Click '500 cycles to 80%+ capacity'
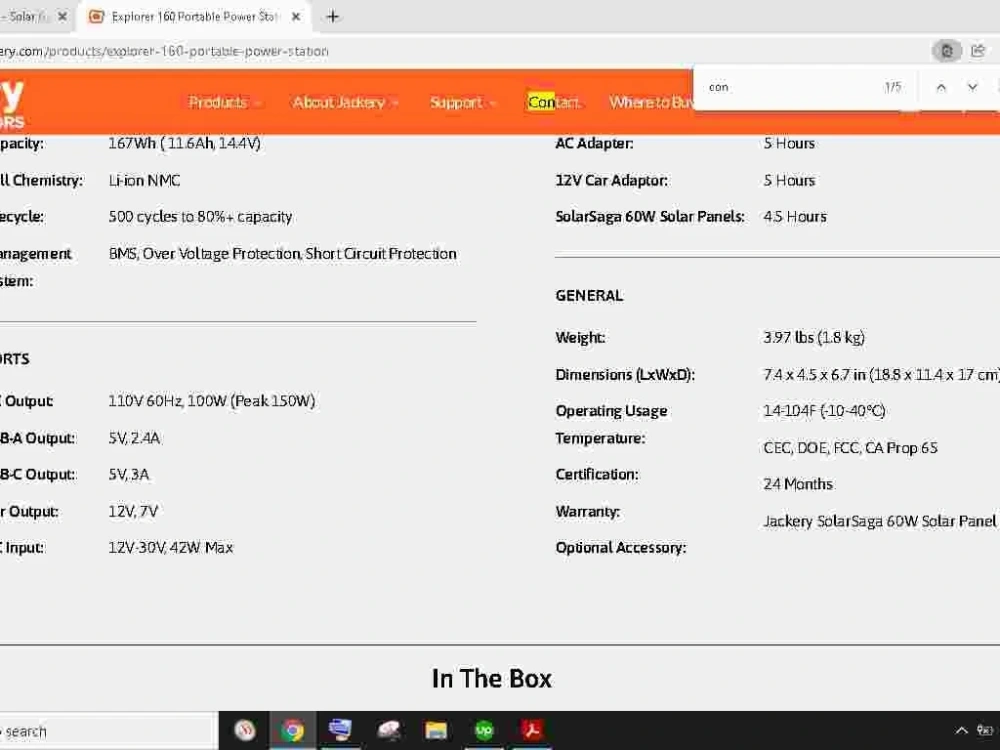Screen dimensions: 1000x750 tap(200, 217)
